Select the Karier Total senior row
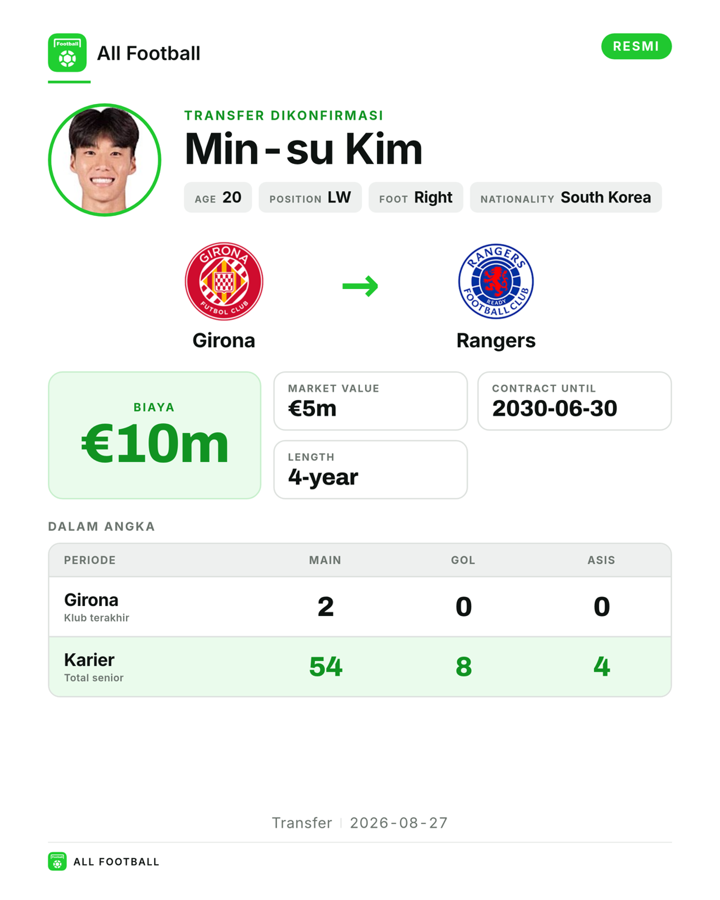This screenshot has height=900, width=720. [360, 666]
